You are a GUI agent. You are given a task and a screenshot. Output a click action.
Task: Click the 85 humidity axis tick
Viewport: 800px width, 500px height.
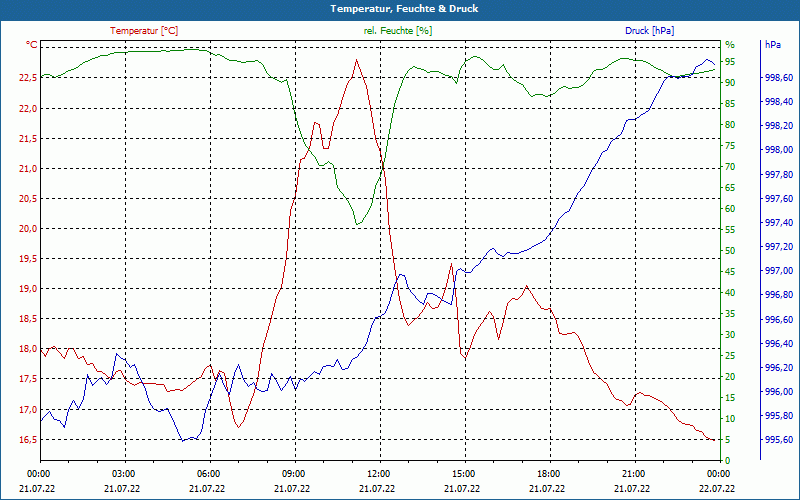point(730,104)
